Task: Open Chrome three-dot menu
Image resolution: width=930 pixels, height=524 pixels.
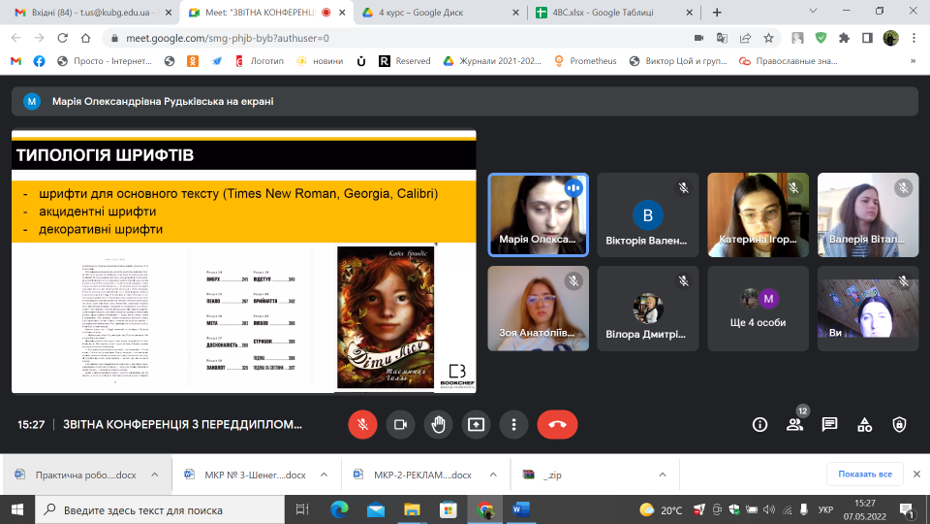Action: point(914,38)
